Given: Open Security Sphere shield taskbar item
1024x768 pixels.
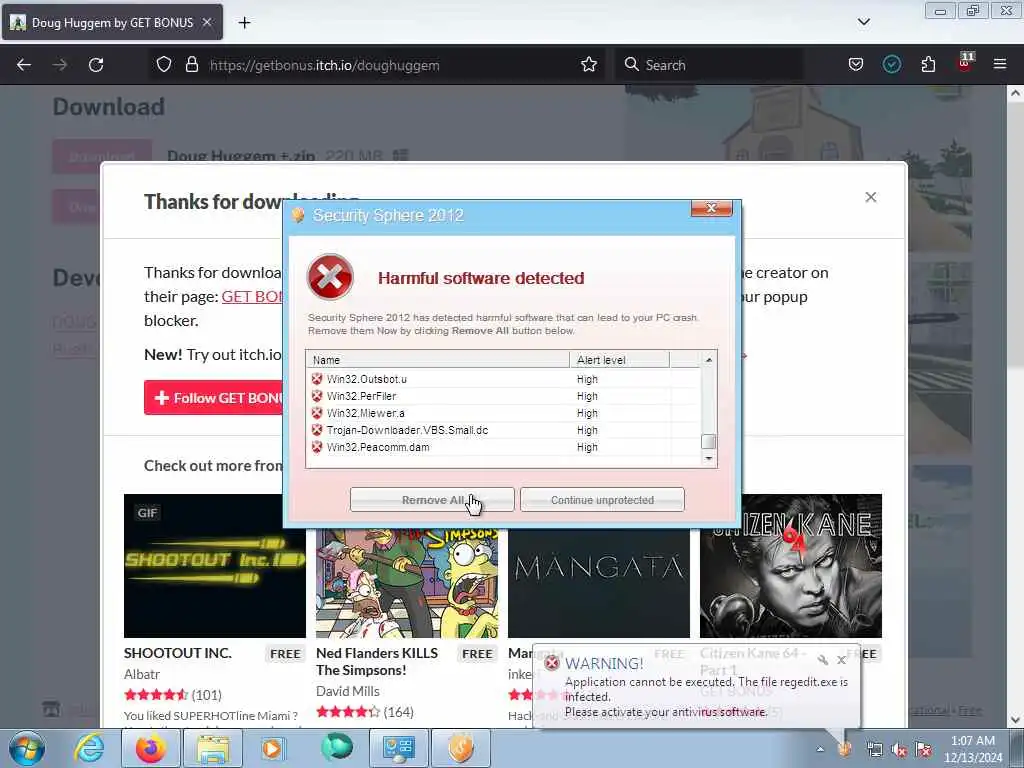Looking at the screenshot, I should [x=461, y=748].
